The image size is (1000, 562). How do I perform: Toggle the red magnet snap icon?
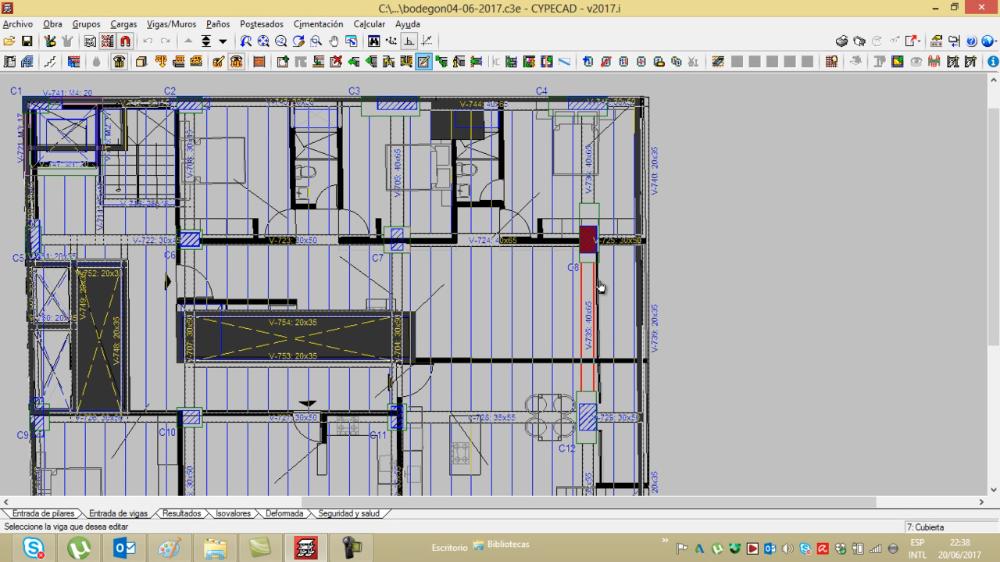tap(125, 41)
